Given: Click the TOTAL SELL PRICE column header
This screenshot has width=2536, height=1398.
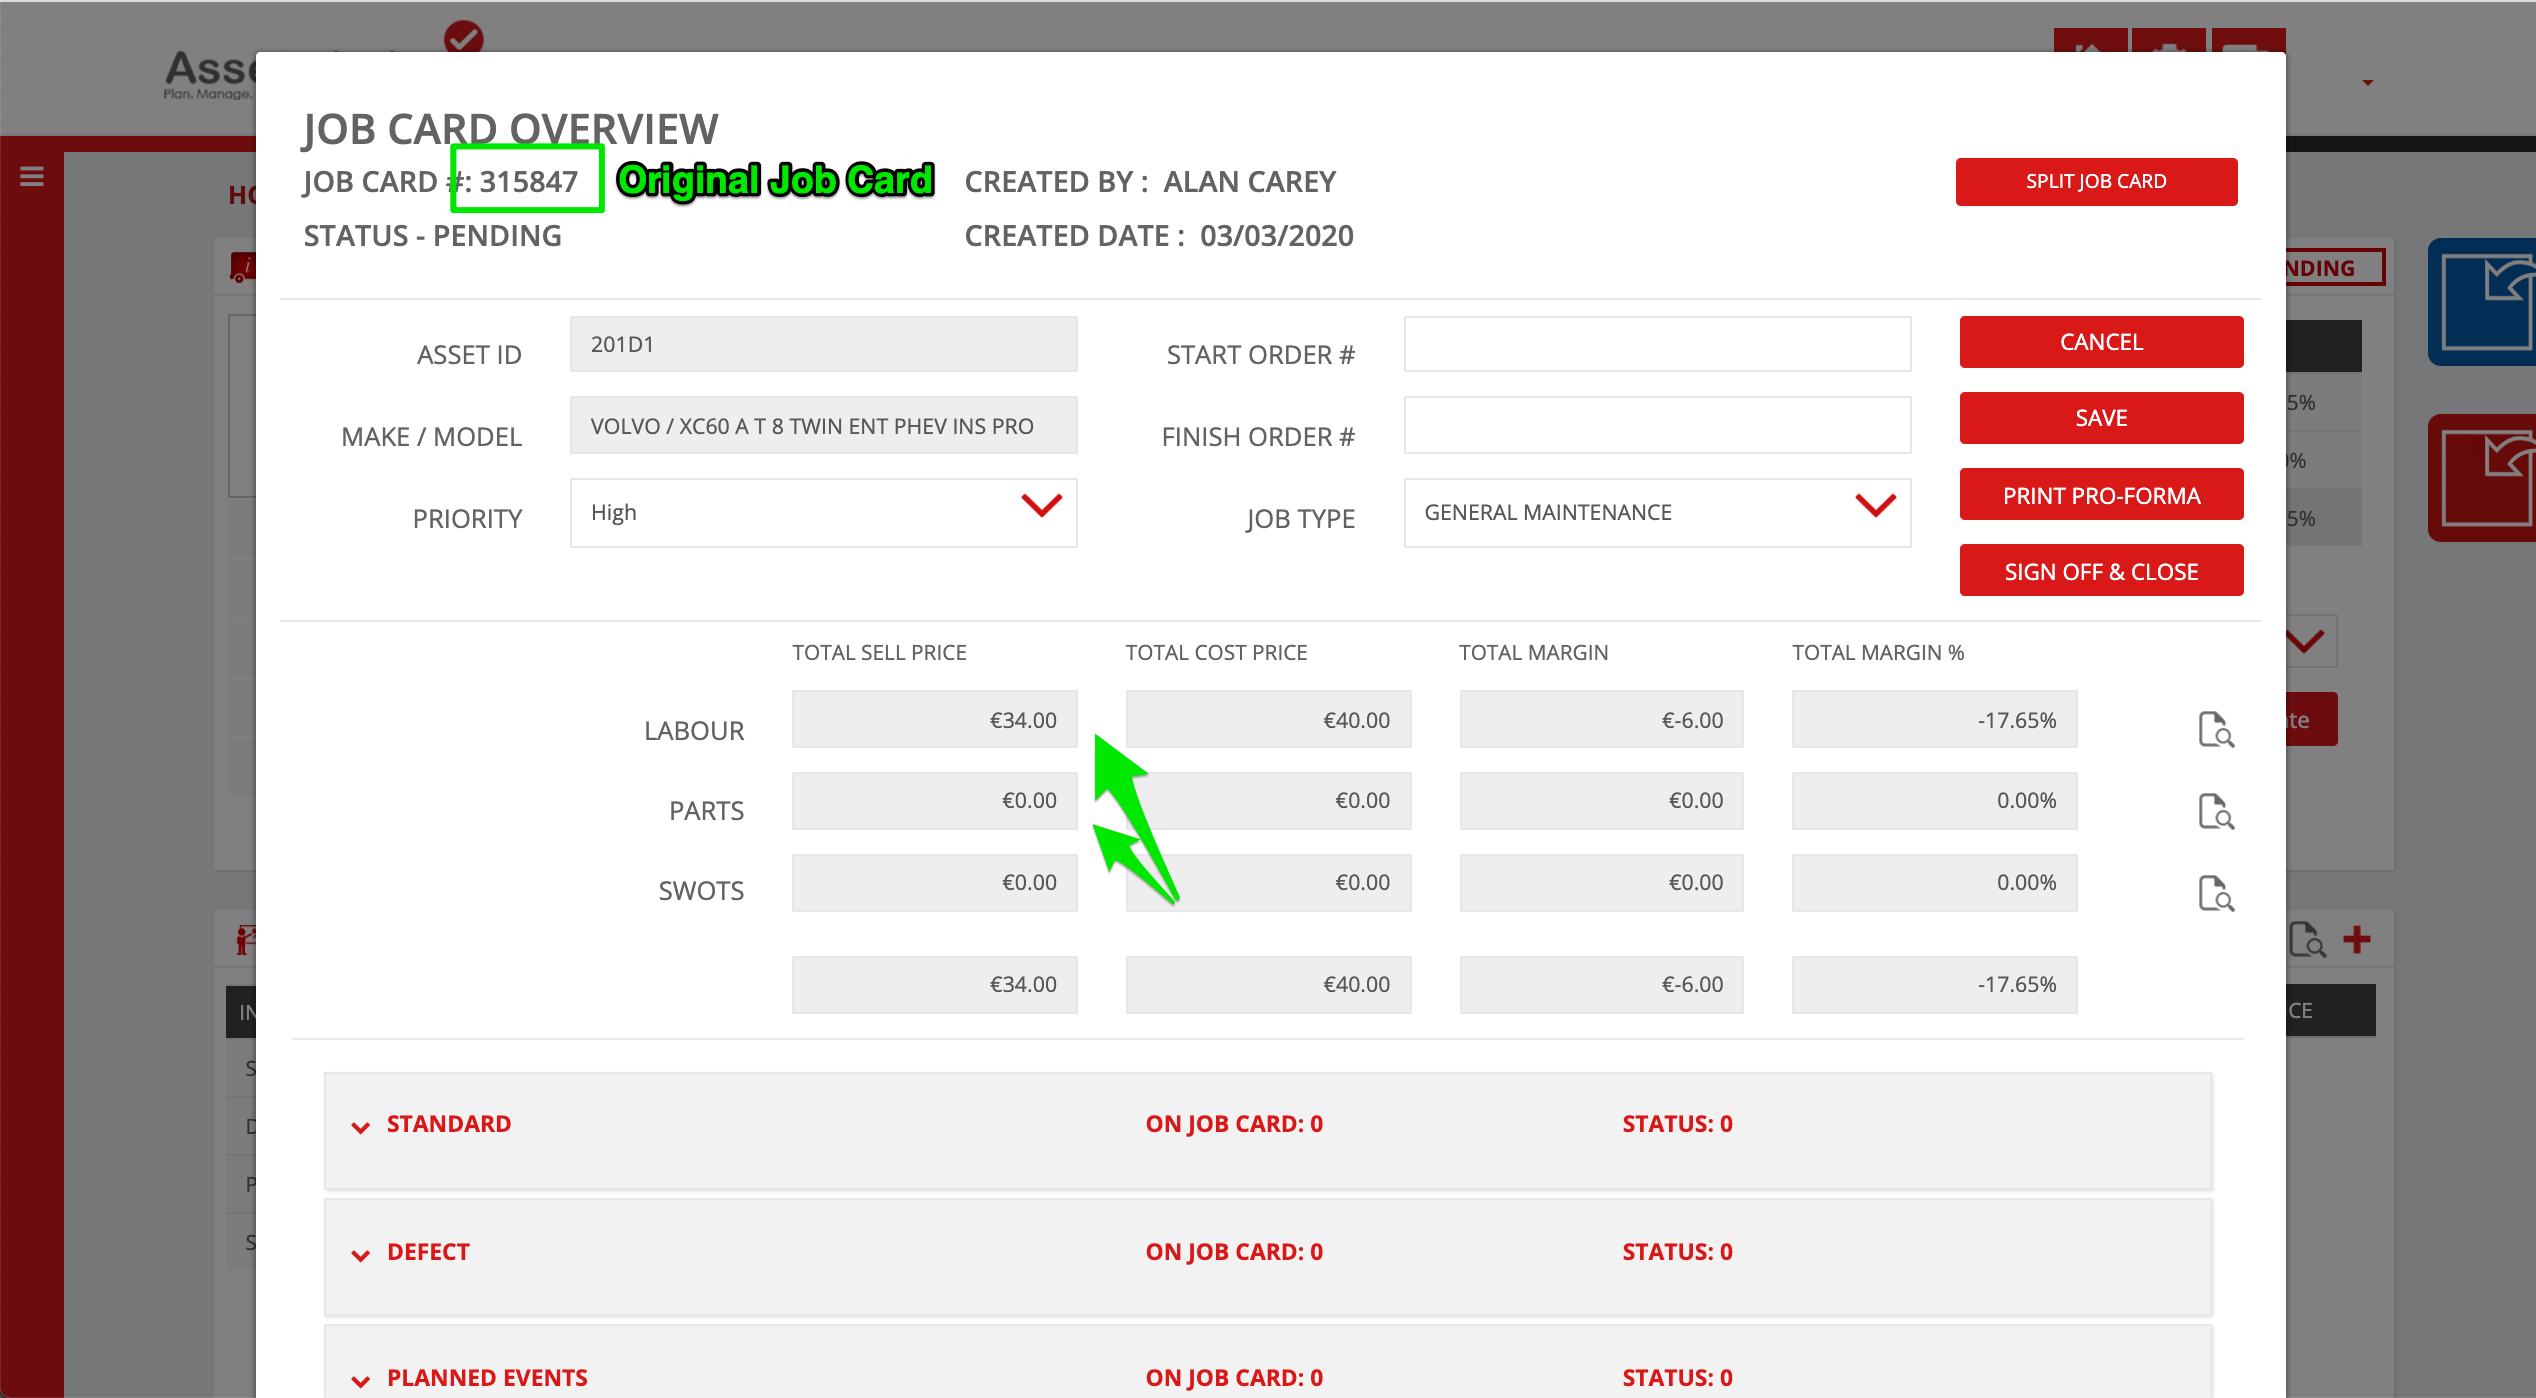Looking at the screenshot, I should point(879,653).
